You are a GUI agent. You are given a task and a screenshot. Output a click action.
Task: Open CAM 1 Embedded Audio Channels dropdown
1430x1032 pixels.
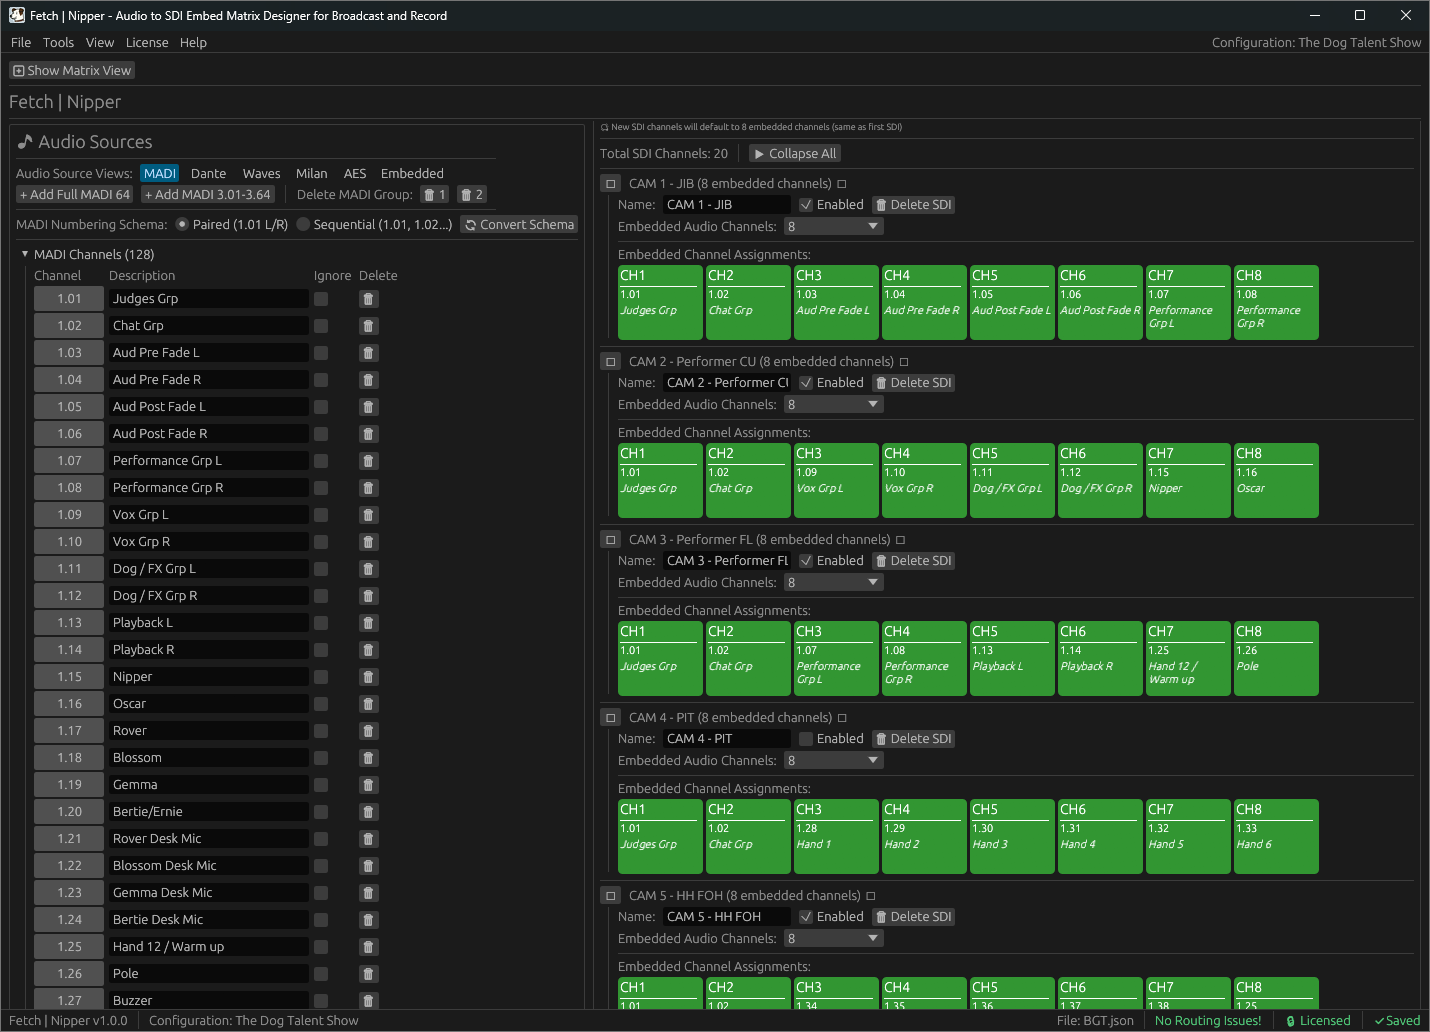pos(832,227)
